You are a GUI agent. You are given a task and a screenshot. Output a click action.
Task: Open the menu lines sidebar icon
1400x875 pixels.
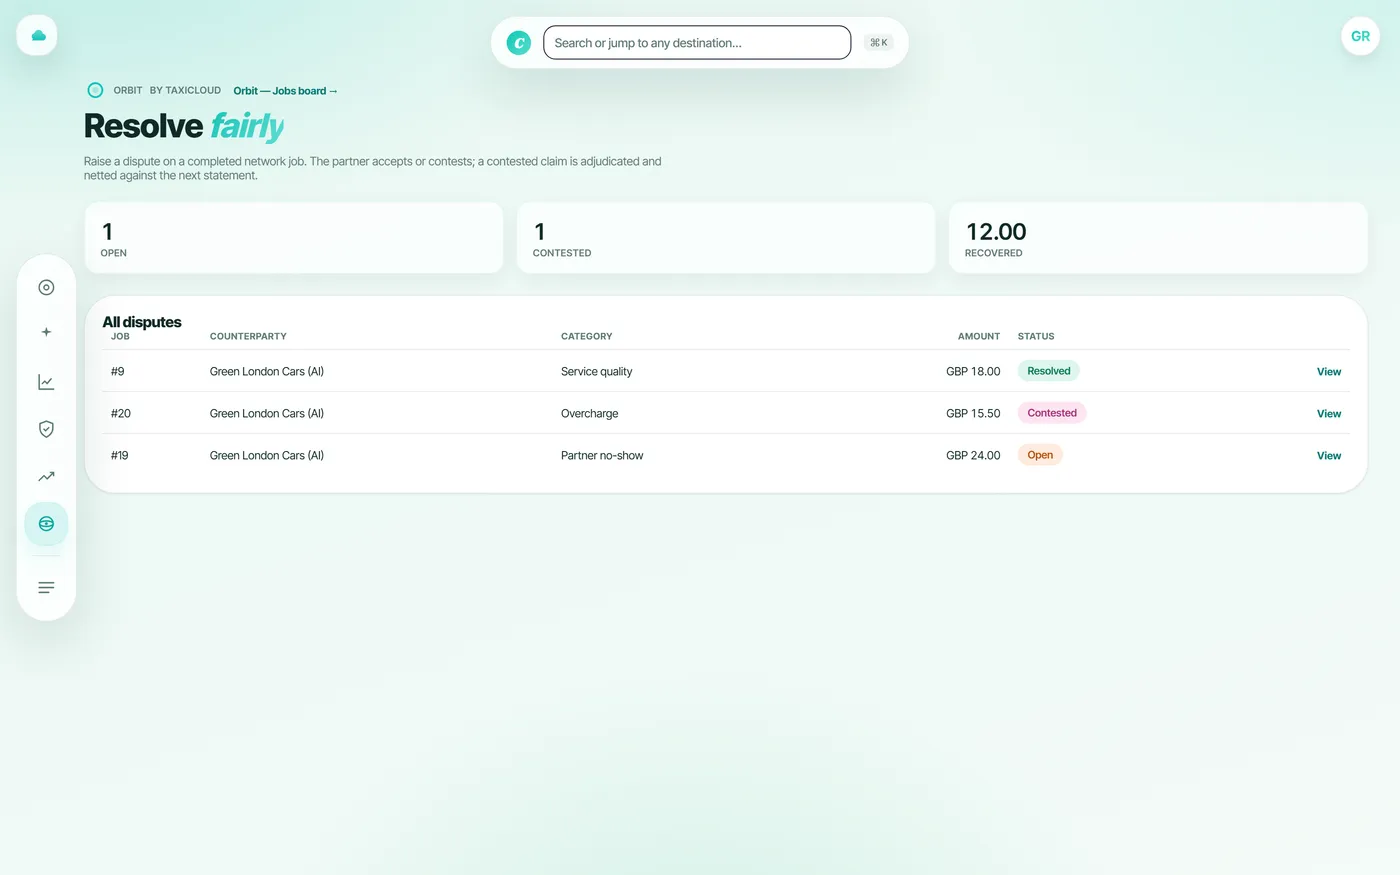(x=46, y=588)
